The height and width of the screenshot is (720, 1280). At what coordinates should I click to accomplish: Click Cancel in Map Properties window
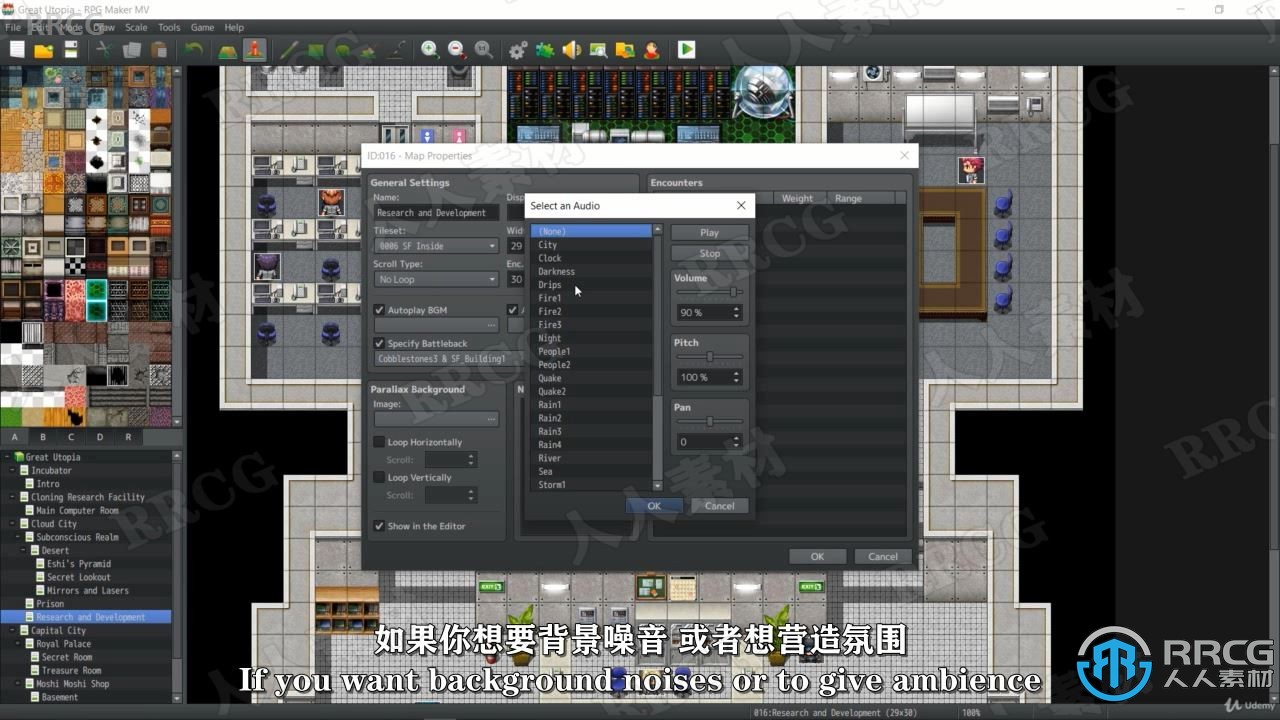click(x=882, y=557)
